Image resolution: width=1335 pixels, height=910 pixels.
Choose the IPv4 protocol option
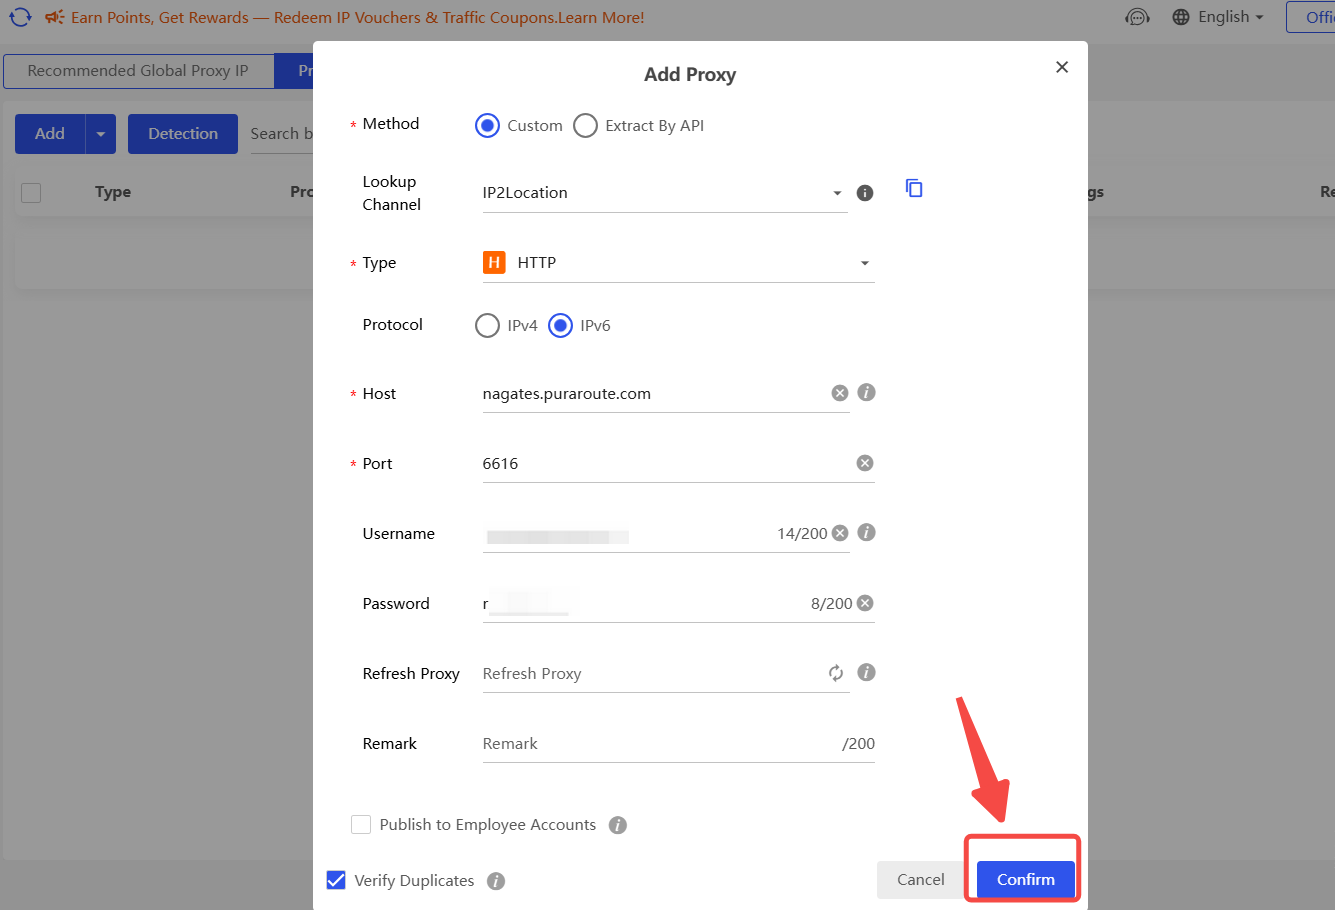coord(487,325)
